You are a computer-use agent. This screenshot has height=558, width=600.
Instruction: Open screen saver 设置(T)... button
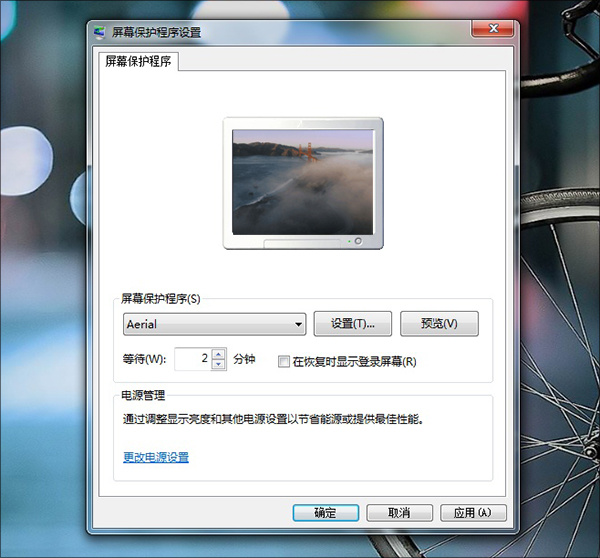(352, 324)
